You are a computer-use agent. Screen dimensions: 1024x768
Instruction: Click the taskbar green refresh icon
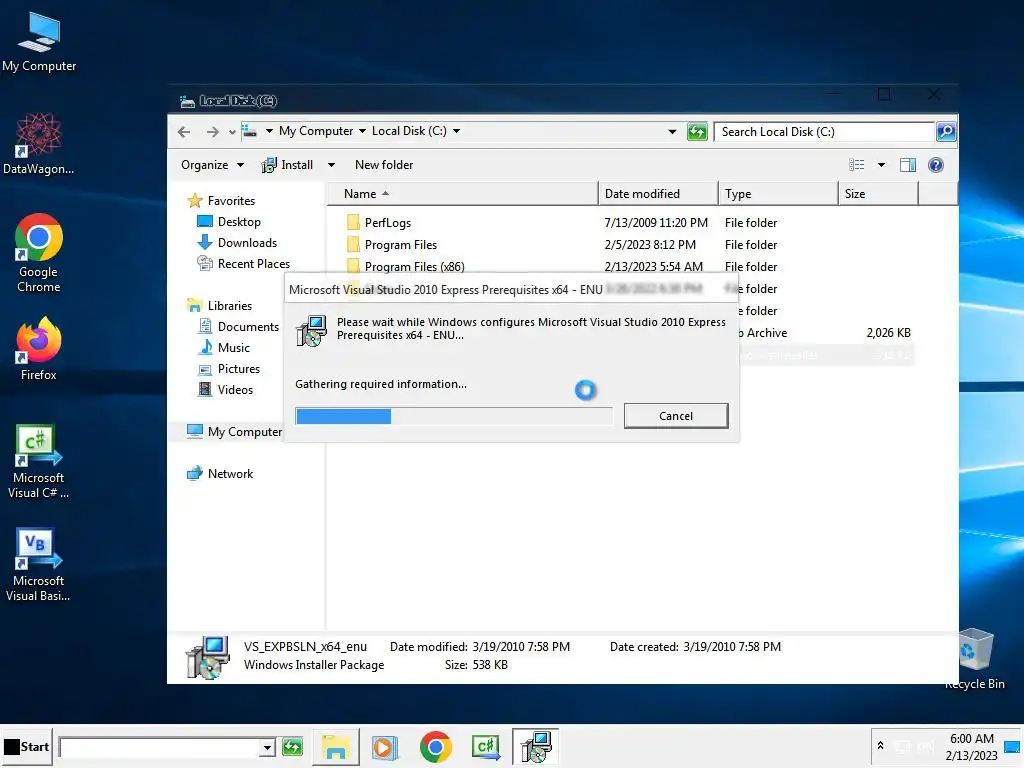coord(292,746)
